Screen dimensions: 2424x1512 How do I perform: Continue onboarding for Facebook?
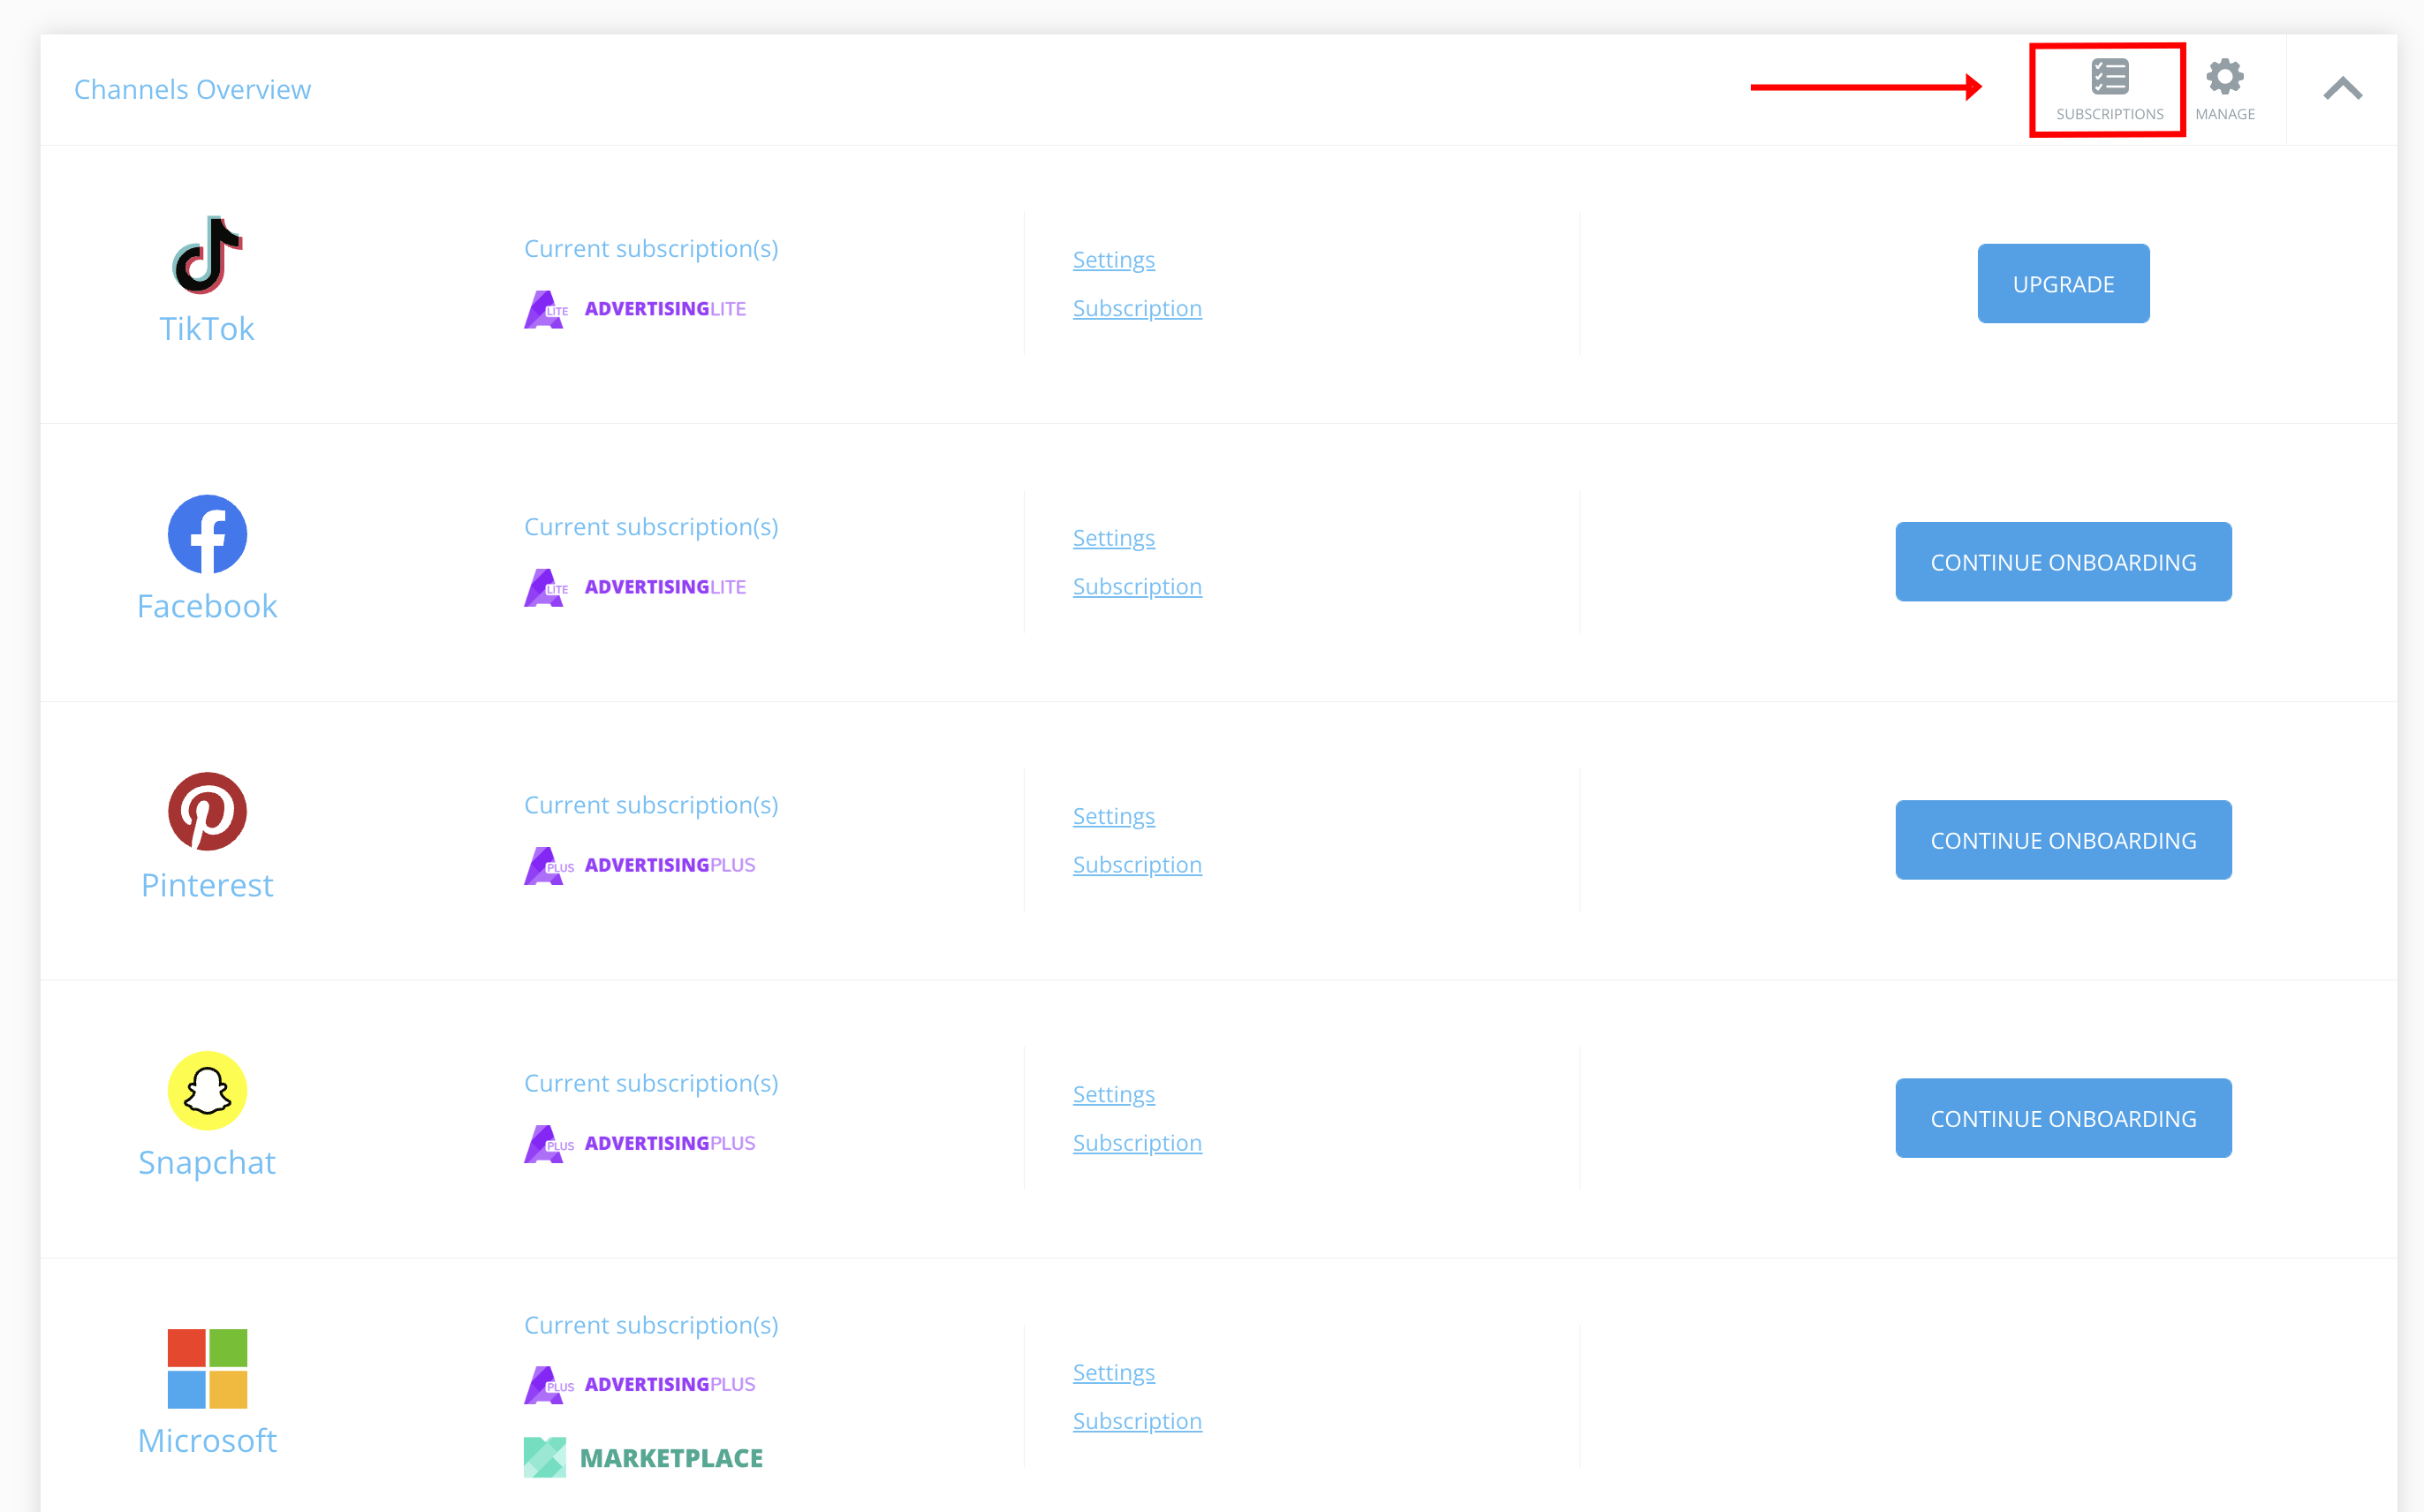(x=2063, y=562)
